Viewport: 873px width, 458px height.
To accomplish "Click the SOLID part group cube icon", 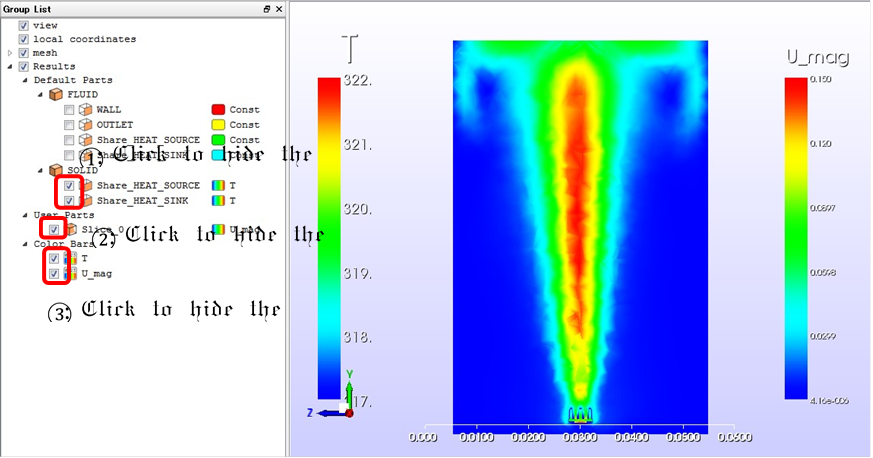I will point(55,170).
